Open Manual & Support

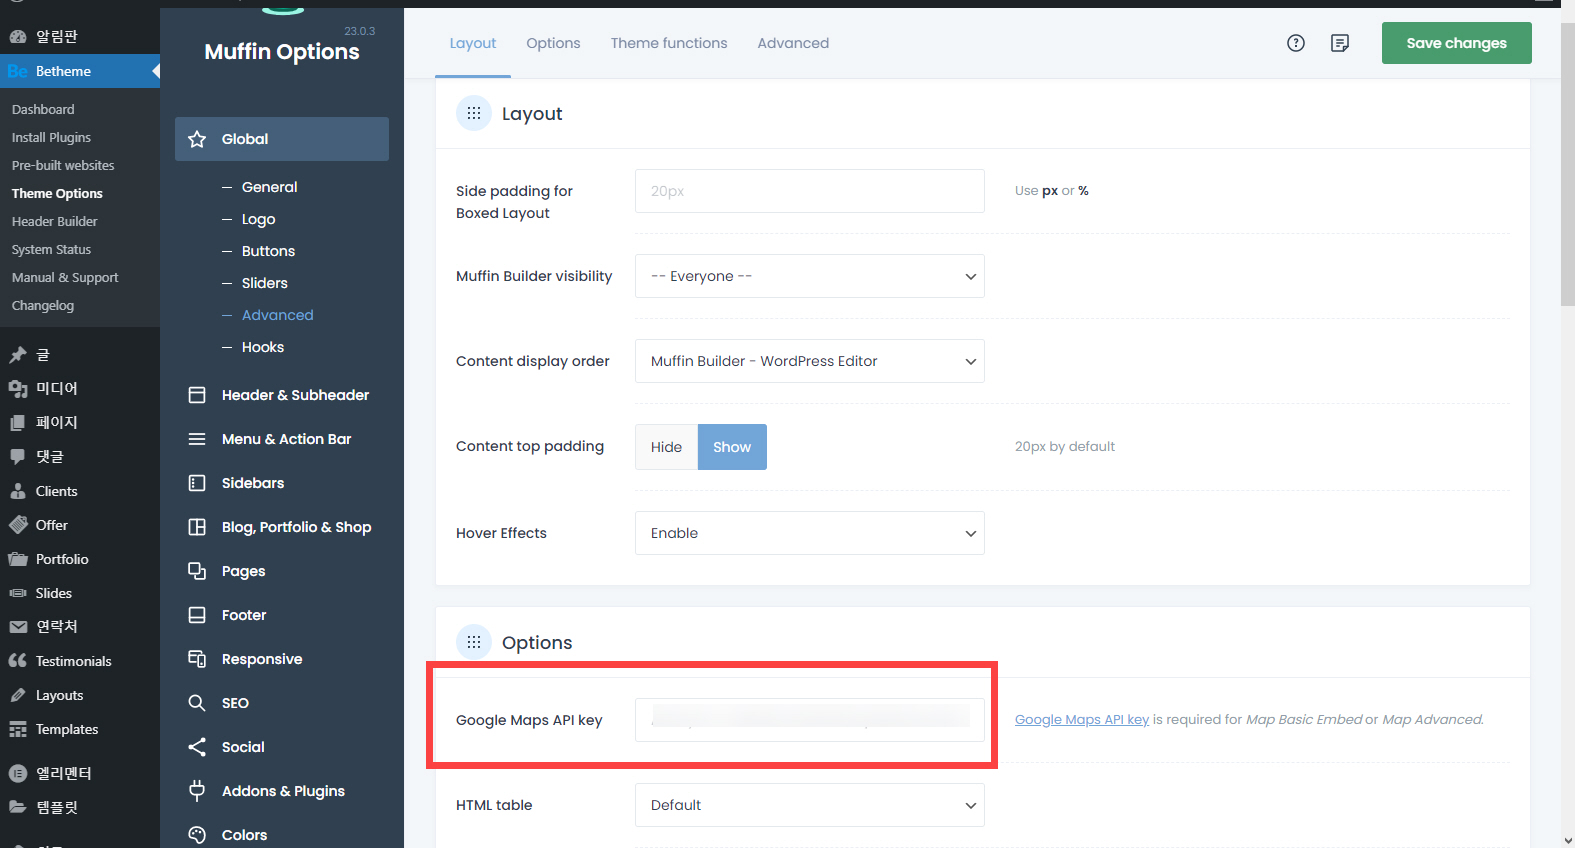point(65,277)
